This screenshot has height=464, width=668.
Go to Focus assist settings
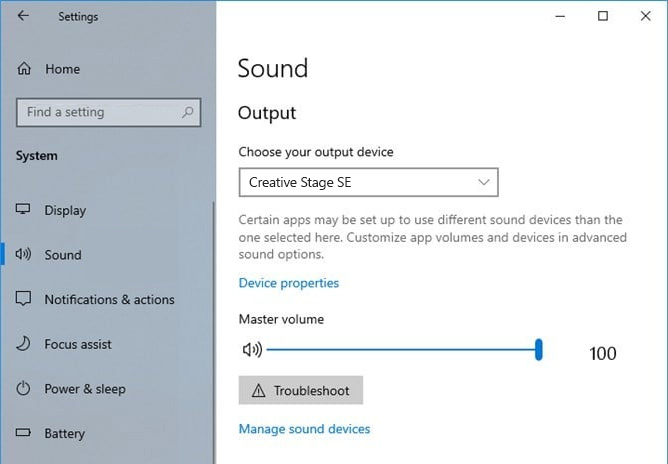78,344
